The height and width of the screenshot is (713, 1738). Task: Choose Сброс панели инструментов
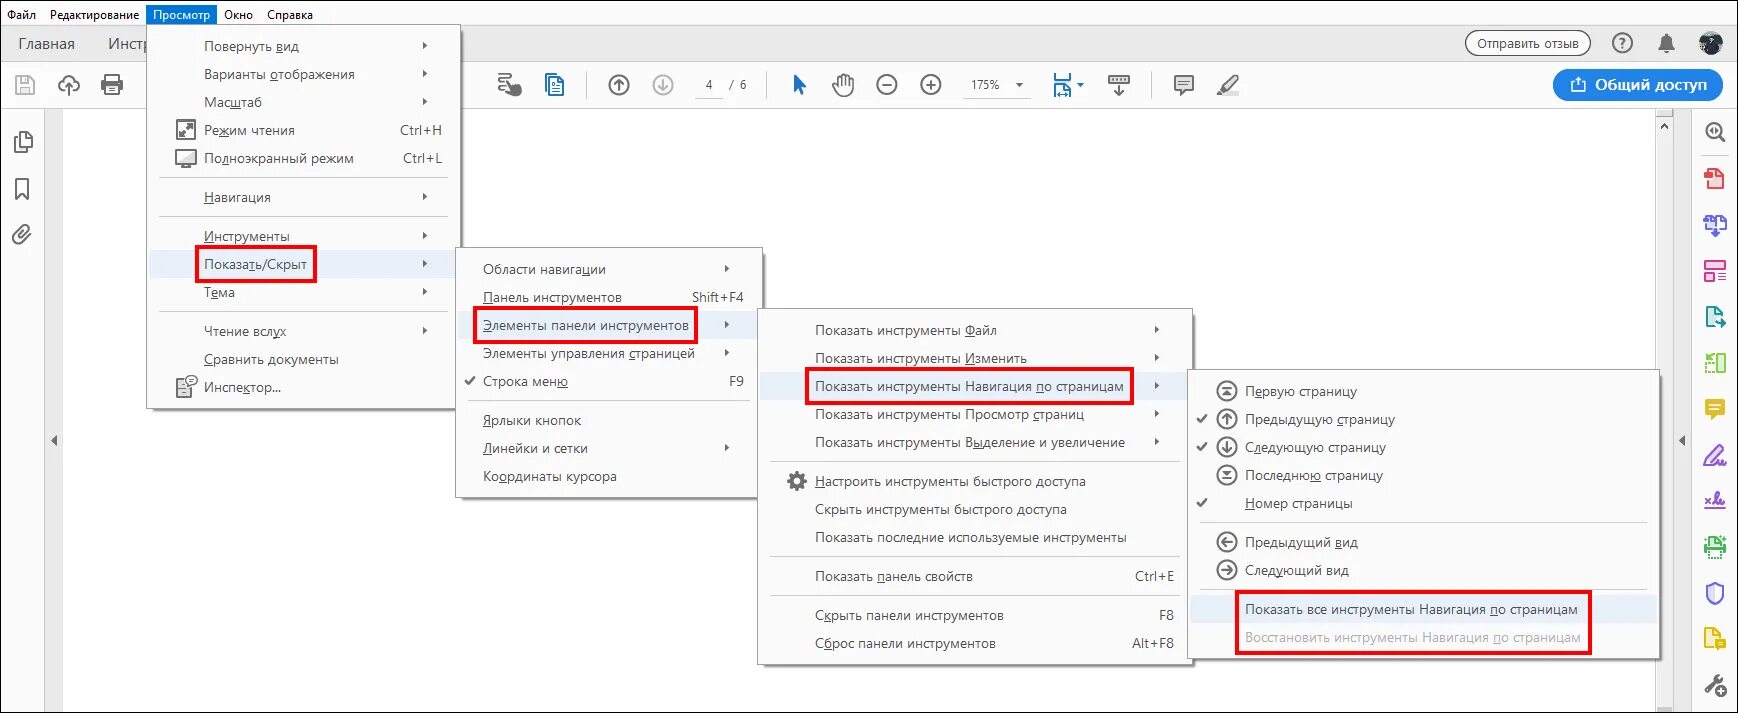[x=975, y=643]
